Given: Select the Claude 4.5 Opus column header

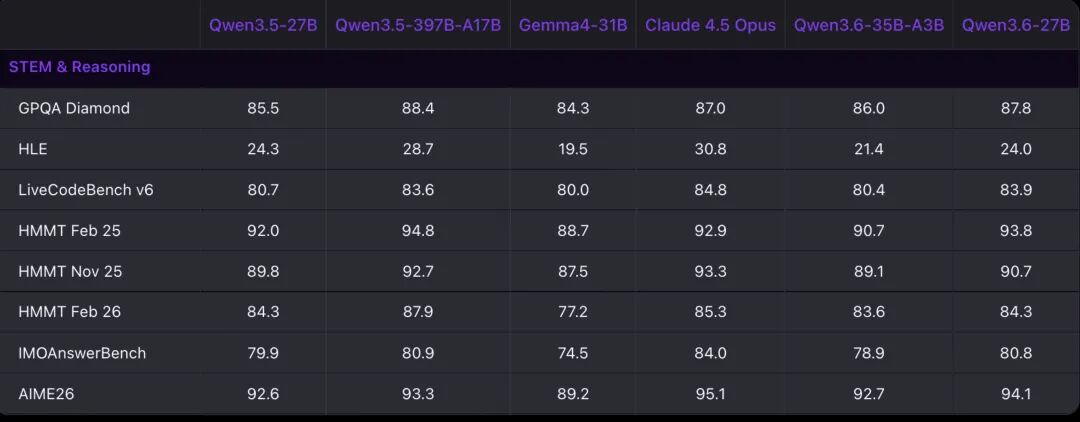Looking at the screenshot, I should pyautogui.click(x=710, y=25).
